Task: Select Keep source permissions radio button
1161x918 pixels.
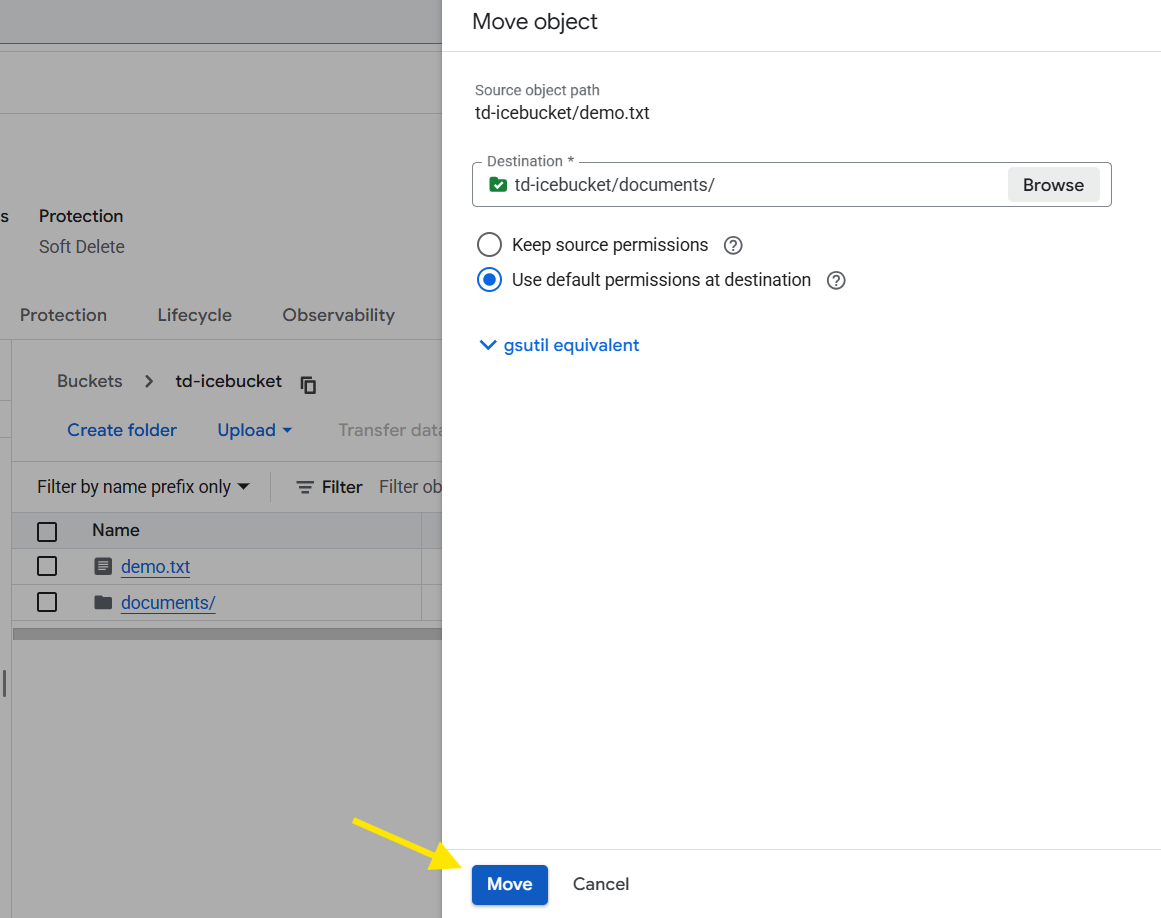Action: pos(489,245)
